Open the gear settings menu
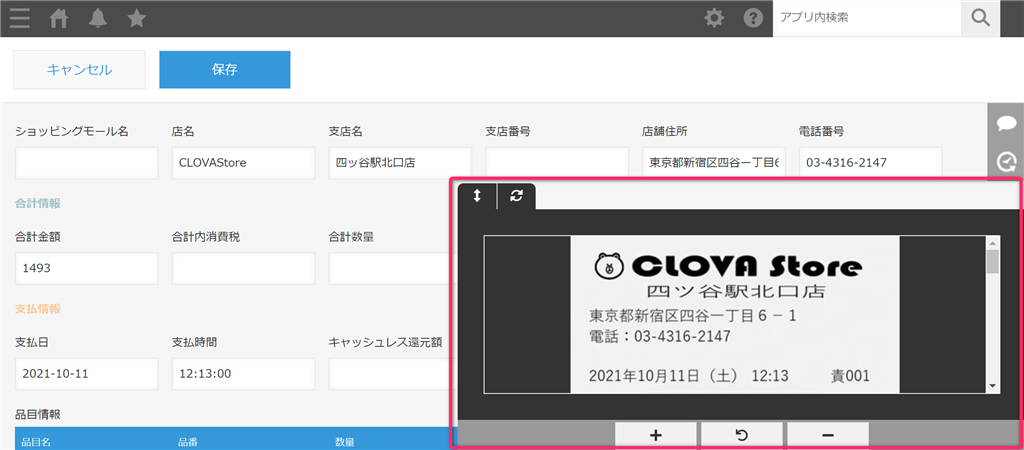 pos(714,18)
